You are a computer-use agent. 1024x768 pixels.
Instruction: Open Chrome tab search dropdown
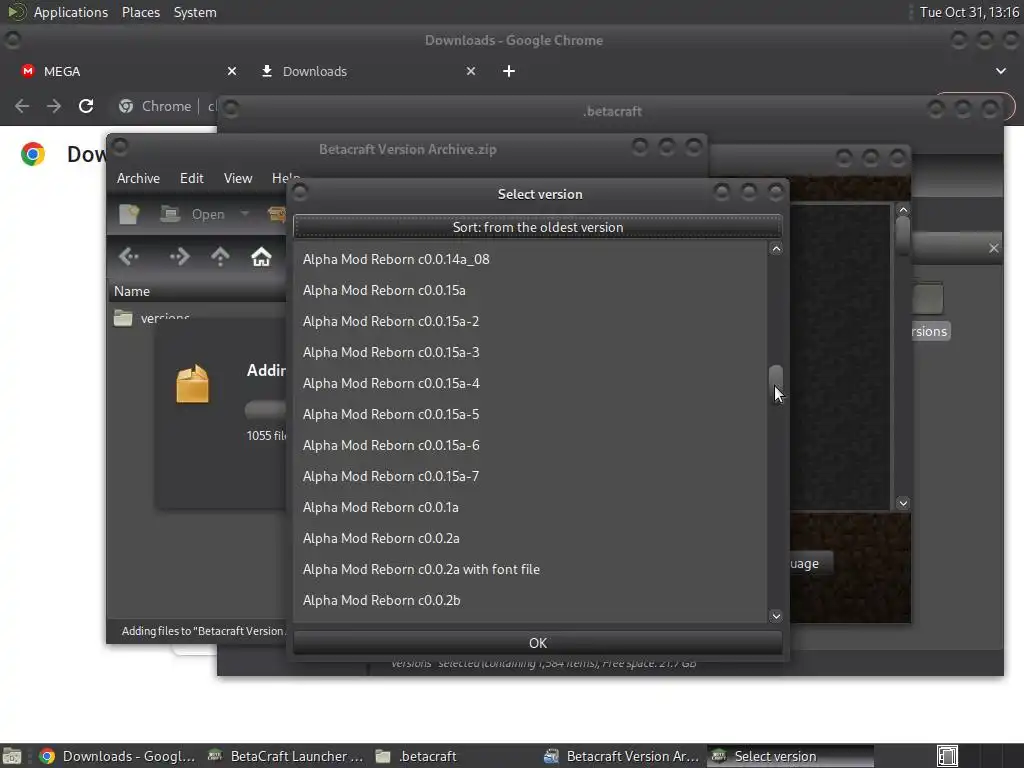(x=1000, y=71)
